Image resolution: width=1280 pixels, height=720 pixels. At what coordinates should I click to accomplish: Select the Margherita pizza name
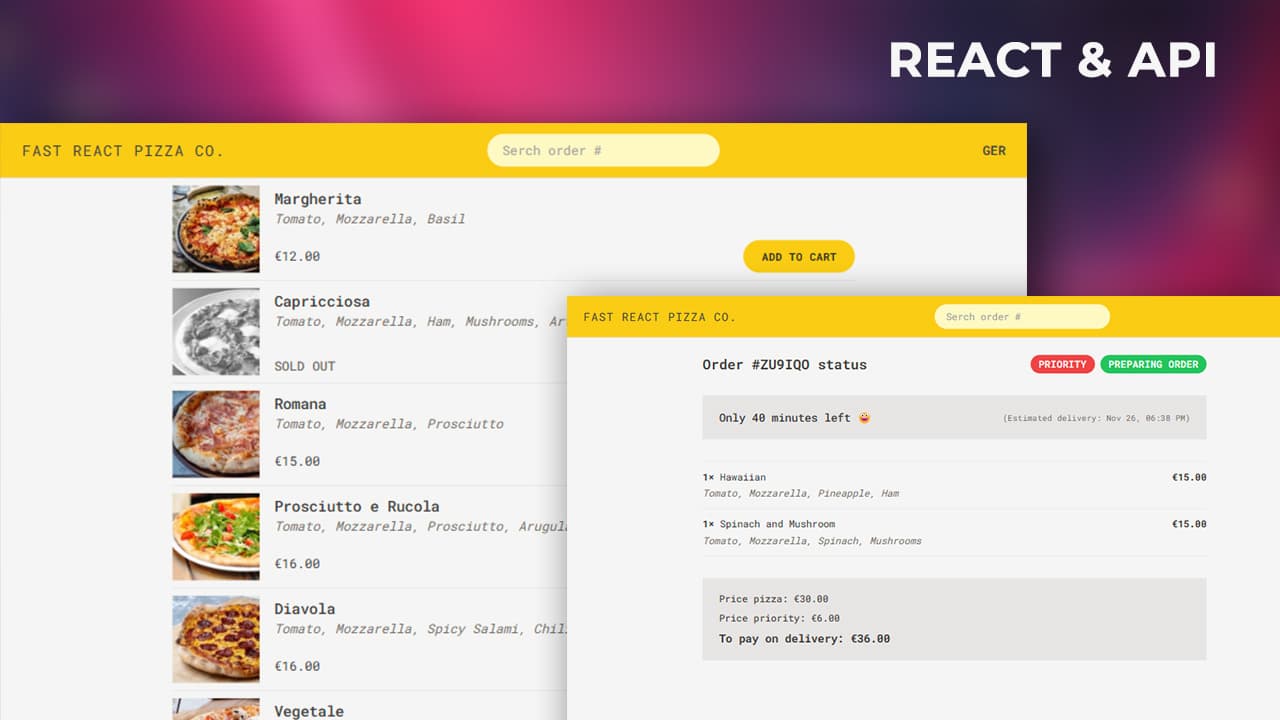point(318,199)
